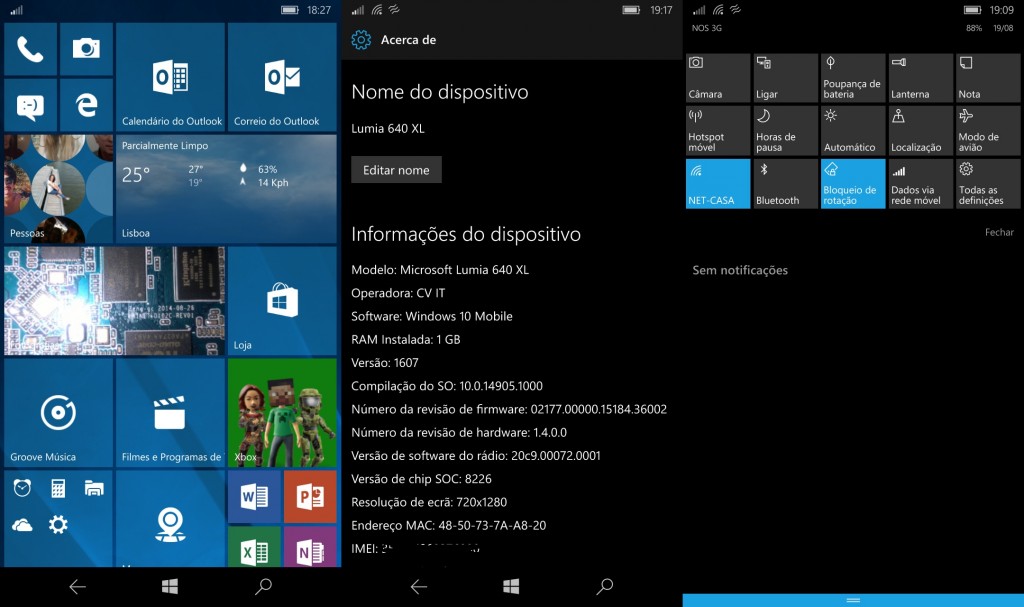Screen dimensions: 1024x607
Task: Enable Modo de avião
Action: point(987,130)
